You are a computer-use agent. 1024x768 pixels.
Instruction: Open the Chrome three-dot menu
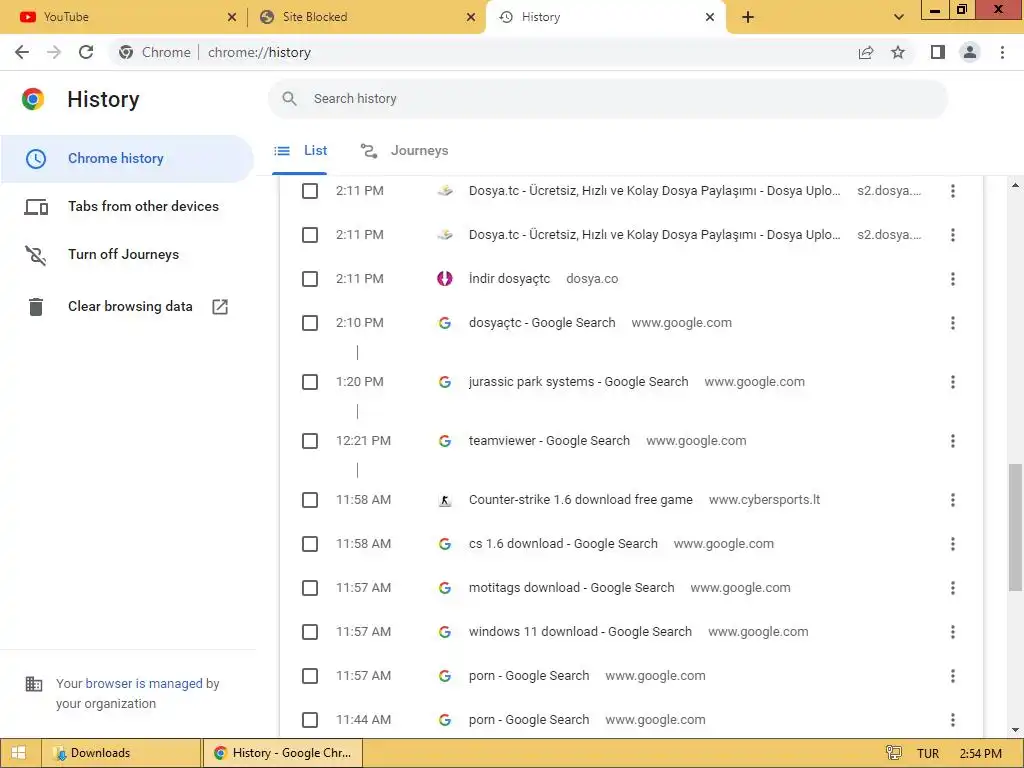point(1002,52)
